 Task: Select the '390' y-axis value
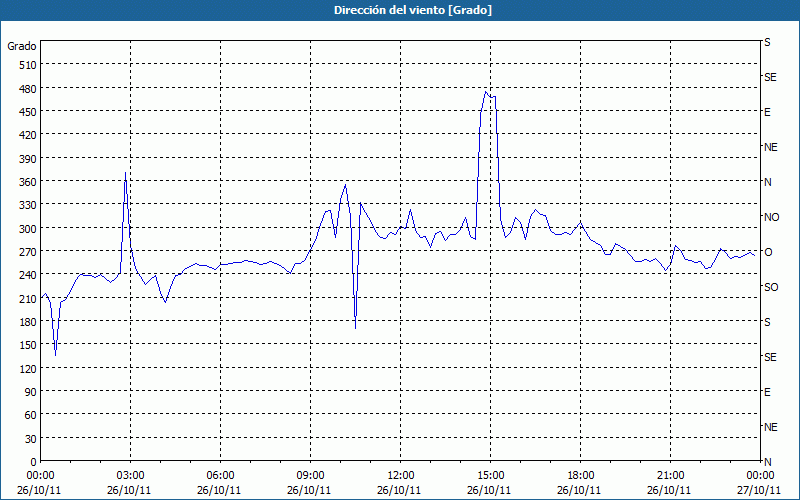tap(28, 159)
